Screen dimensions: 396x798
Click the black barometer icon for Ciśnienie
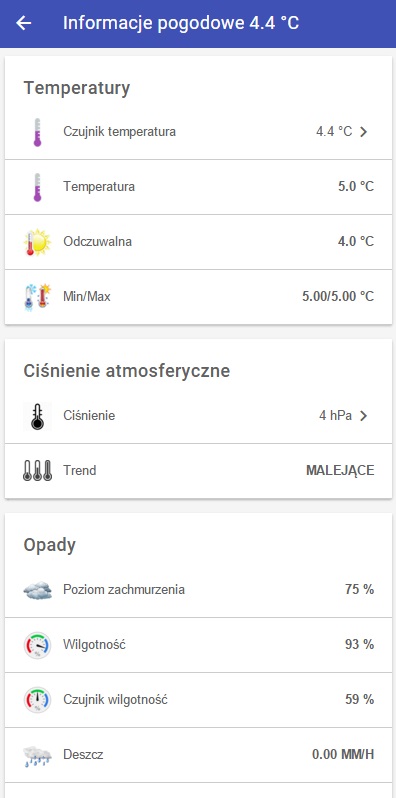[x=37, y=416]
